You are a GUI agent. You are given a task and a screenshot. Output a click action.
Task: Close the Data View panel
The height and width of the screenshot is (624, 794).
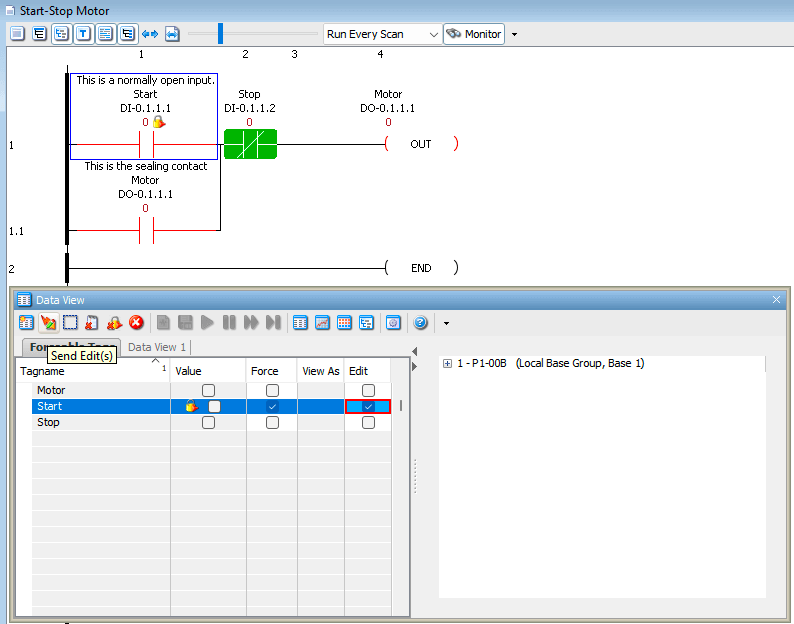click(778, 300)
